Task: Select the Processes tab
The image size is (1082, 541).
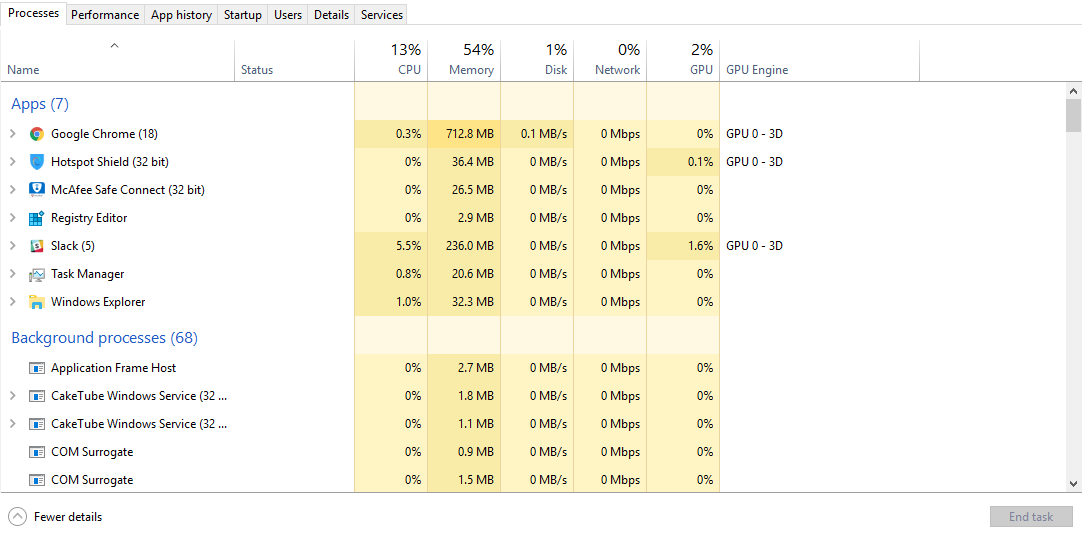Action: 34,13
